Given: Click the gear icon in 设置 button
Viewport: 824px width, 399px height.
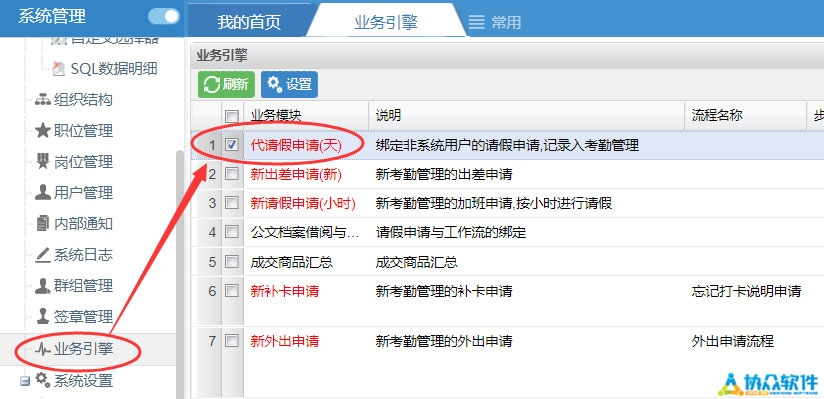Looking at the screenshot, I should point(274,83).
